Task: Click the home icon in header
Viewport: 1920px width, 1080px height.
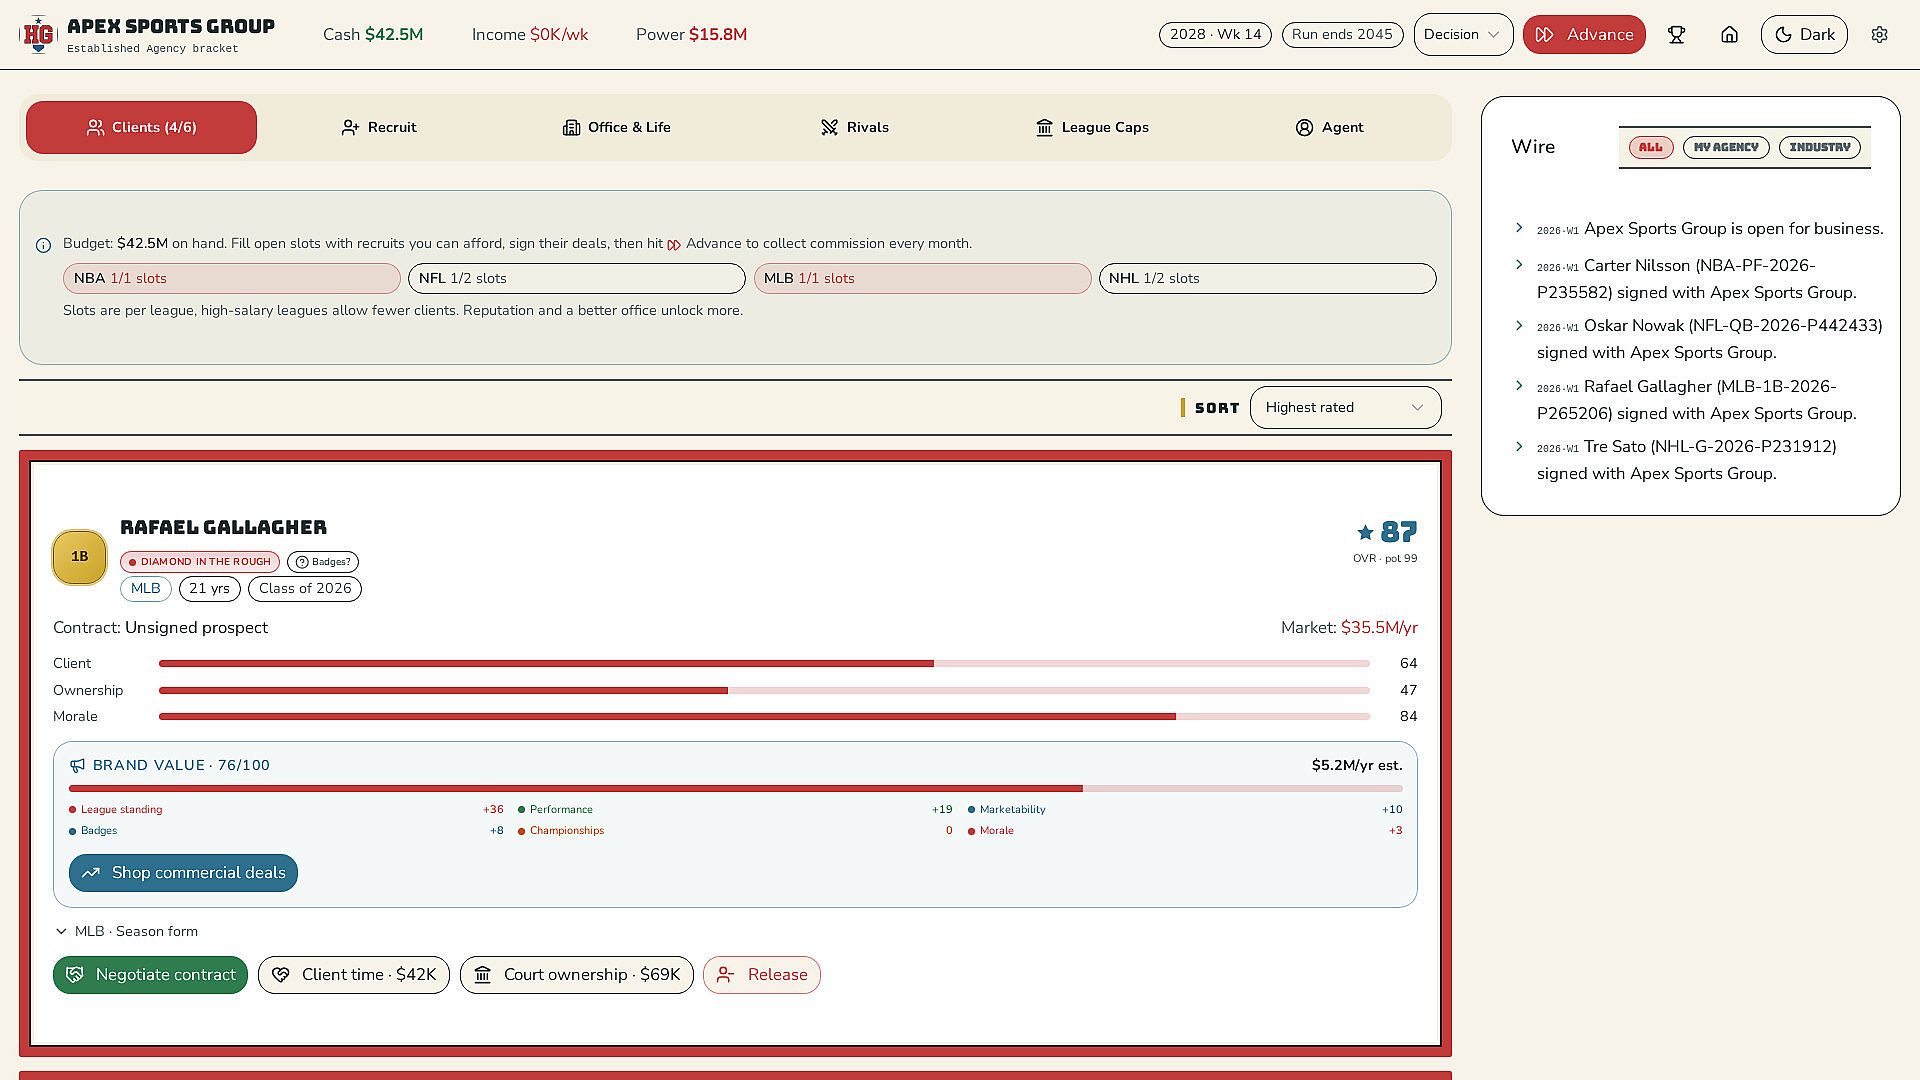Action: (1729, 35)
